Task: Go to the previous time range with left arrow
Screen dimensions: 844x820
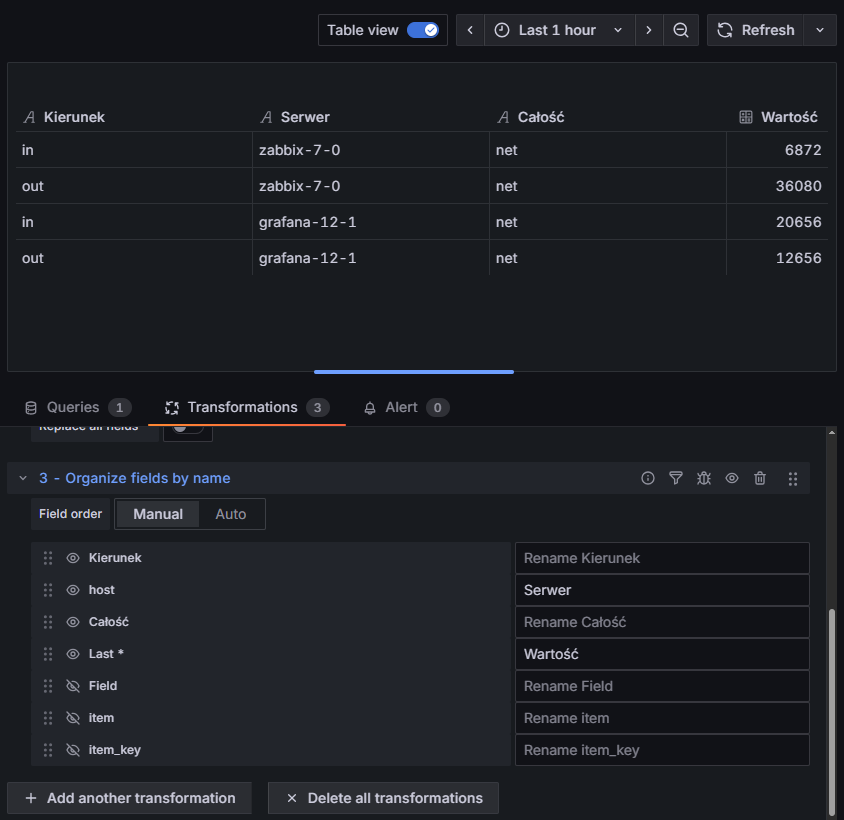Action: pyautogui.click(x=470, y=30)
